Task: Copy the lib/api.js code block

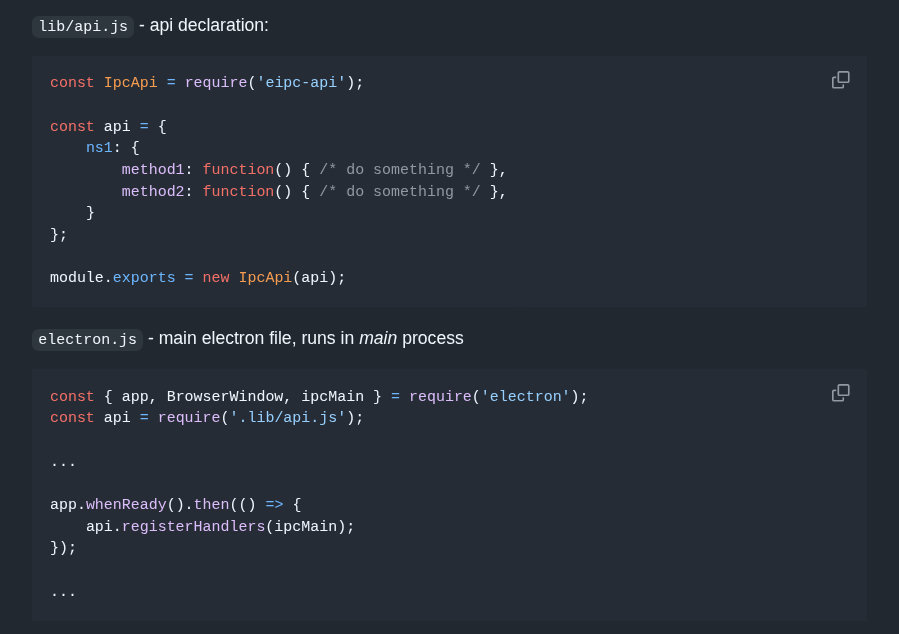Action: 840,79
